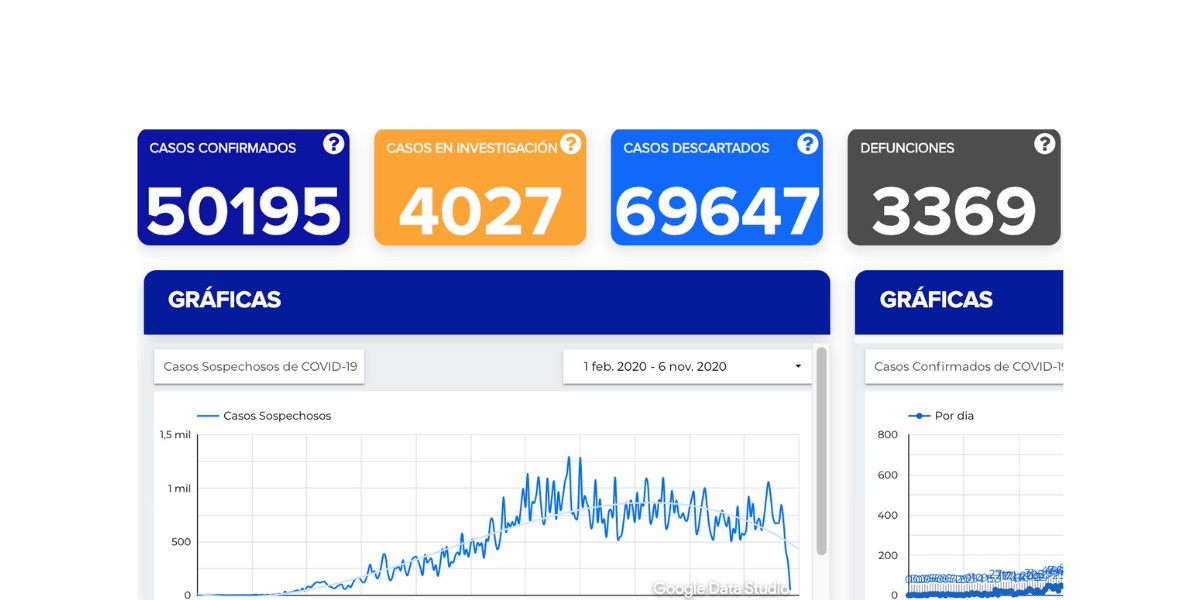The height and width of the screenshot is (600, 1200).
Task: Click the 1,5 mil axis label
Action: [175, 434]
